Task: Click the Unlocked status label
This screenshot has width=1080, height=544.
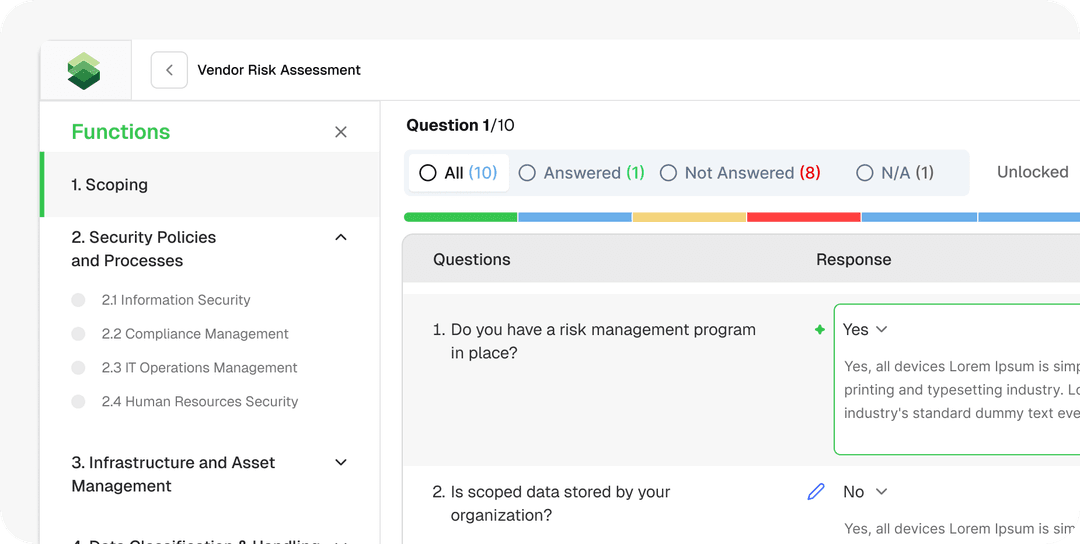Action: point(1032,172)
